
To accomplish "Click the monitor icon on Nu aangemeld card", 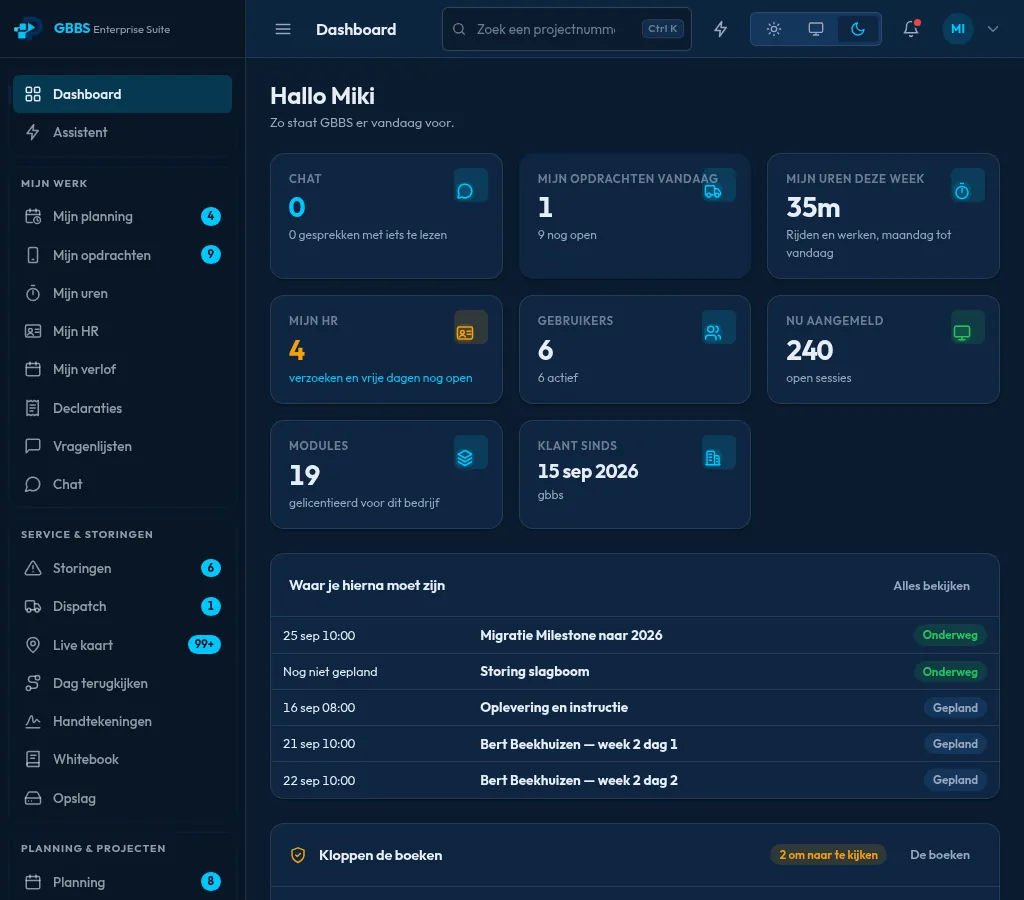I will (x=962, y=333).
